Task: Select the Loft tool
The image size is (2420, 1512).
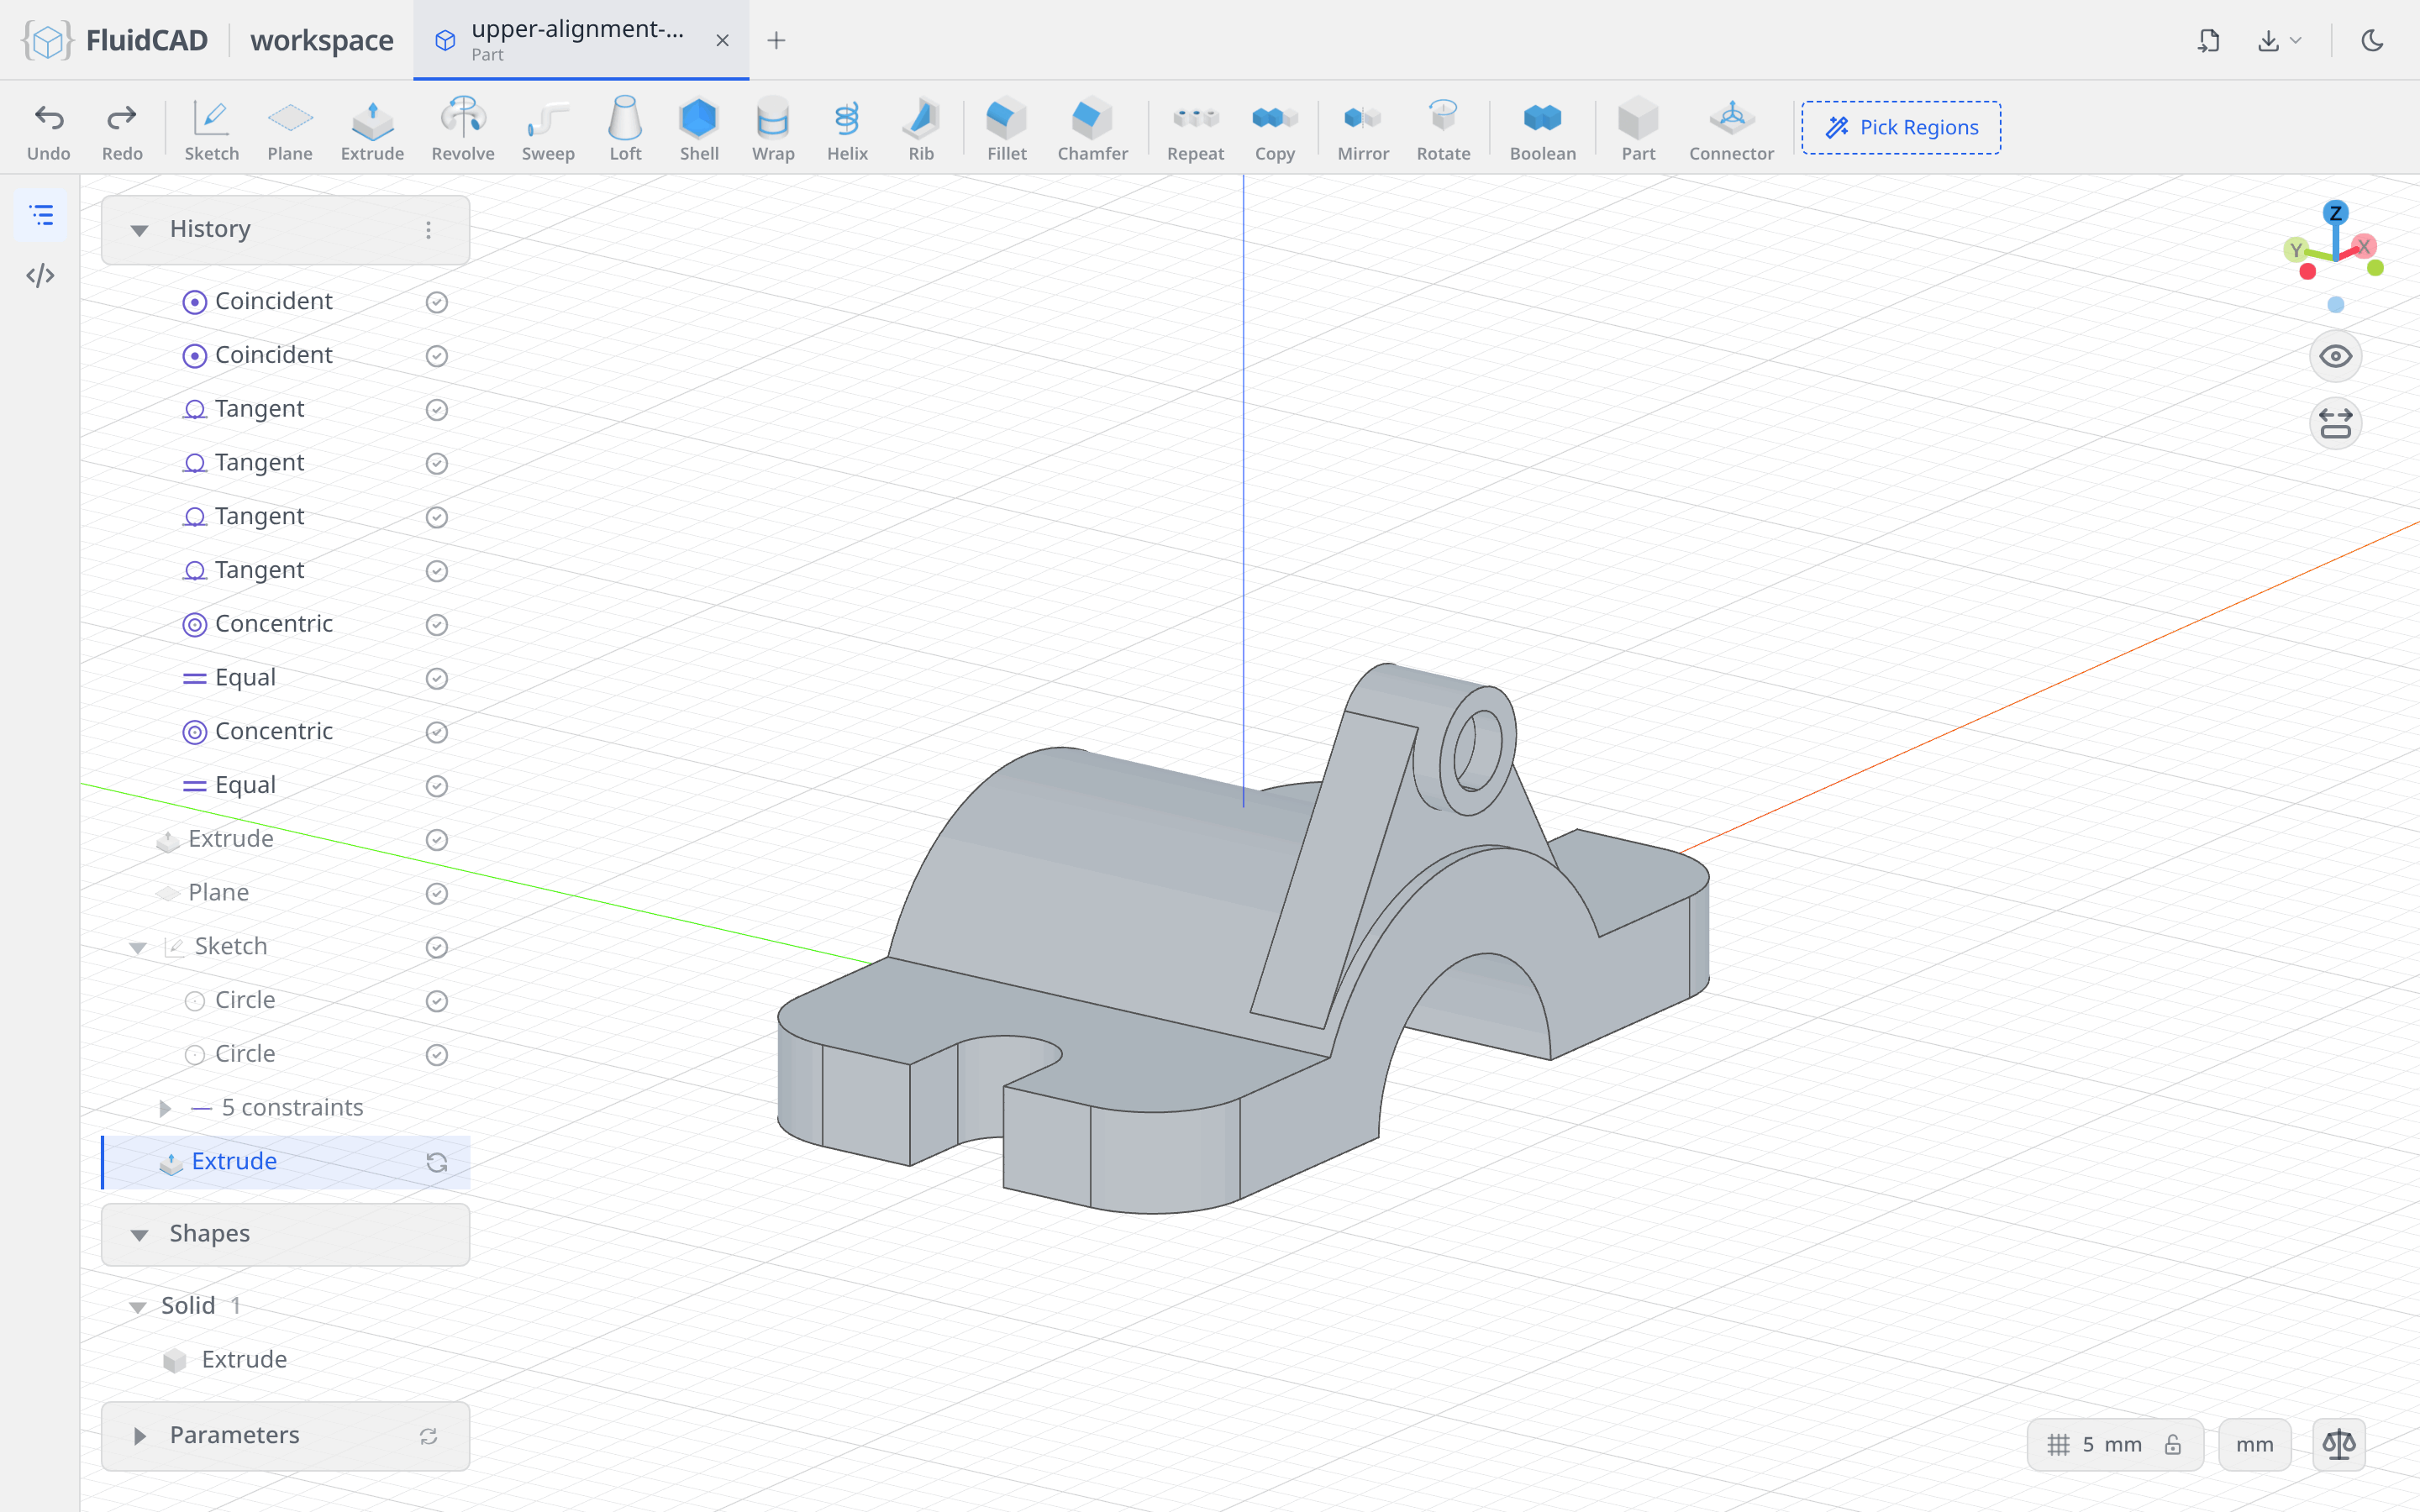Action: pyautogui.click(x=625, y=129)
